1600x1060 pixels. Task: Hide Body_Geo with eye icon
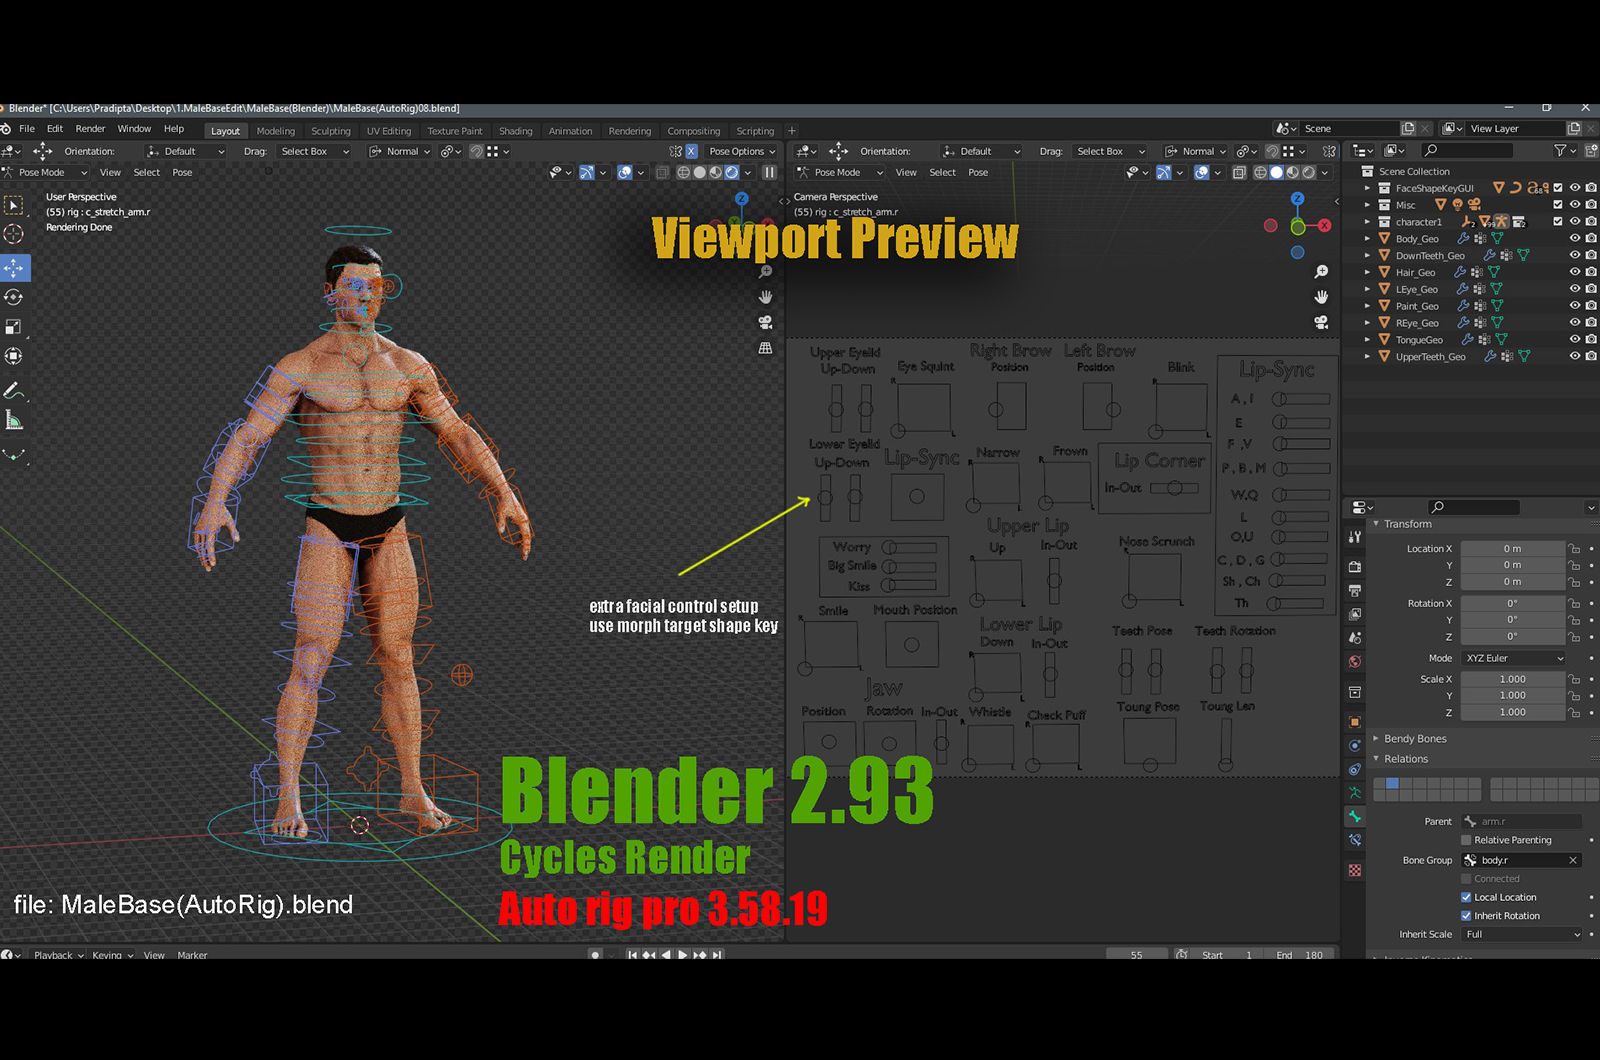[x=1575, y=239]
